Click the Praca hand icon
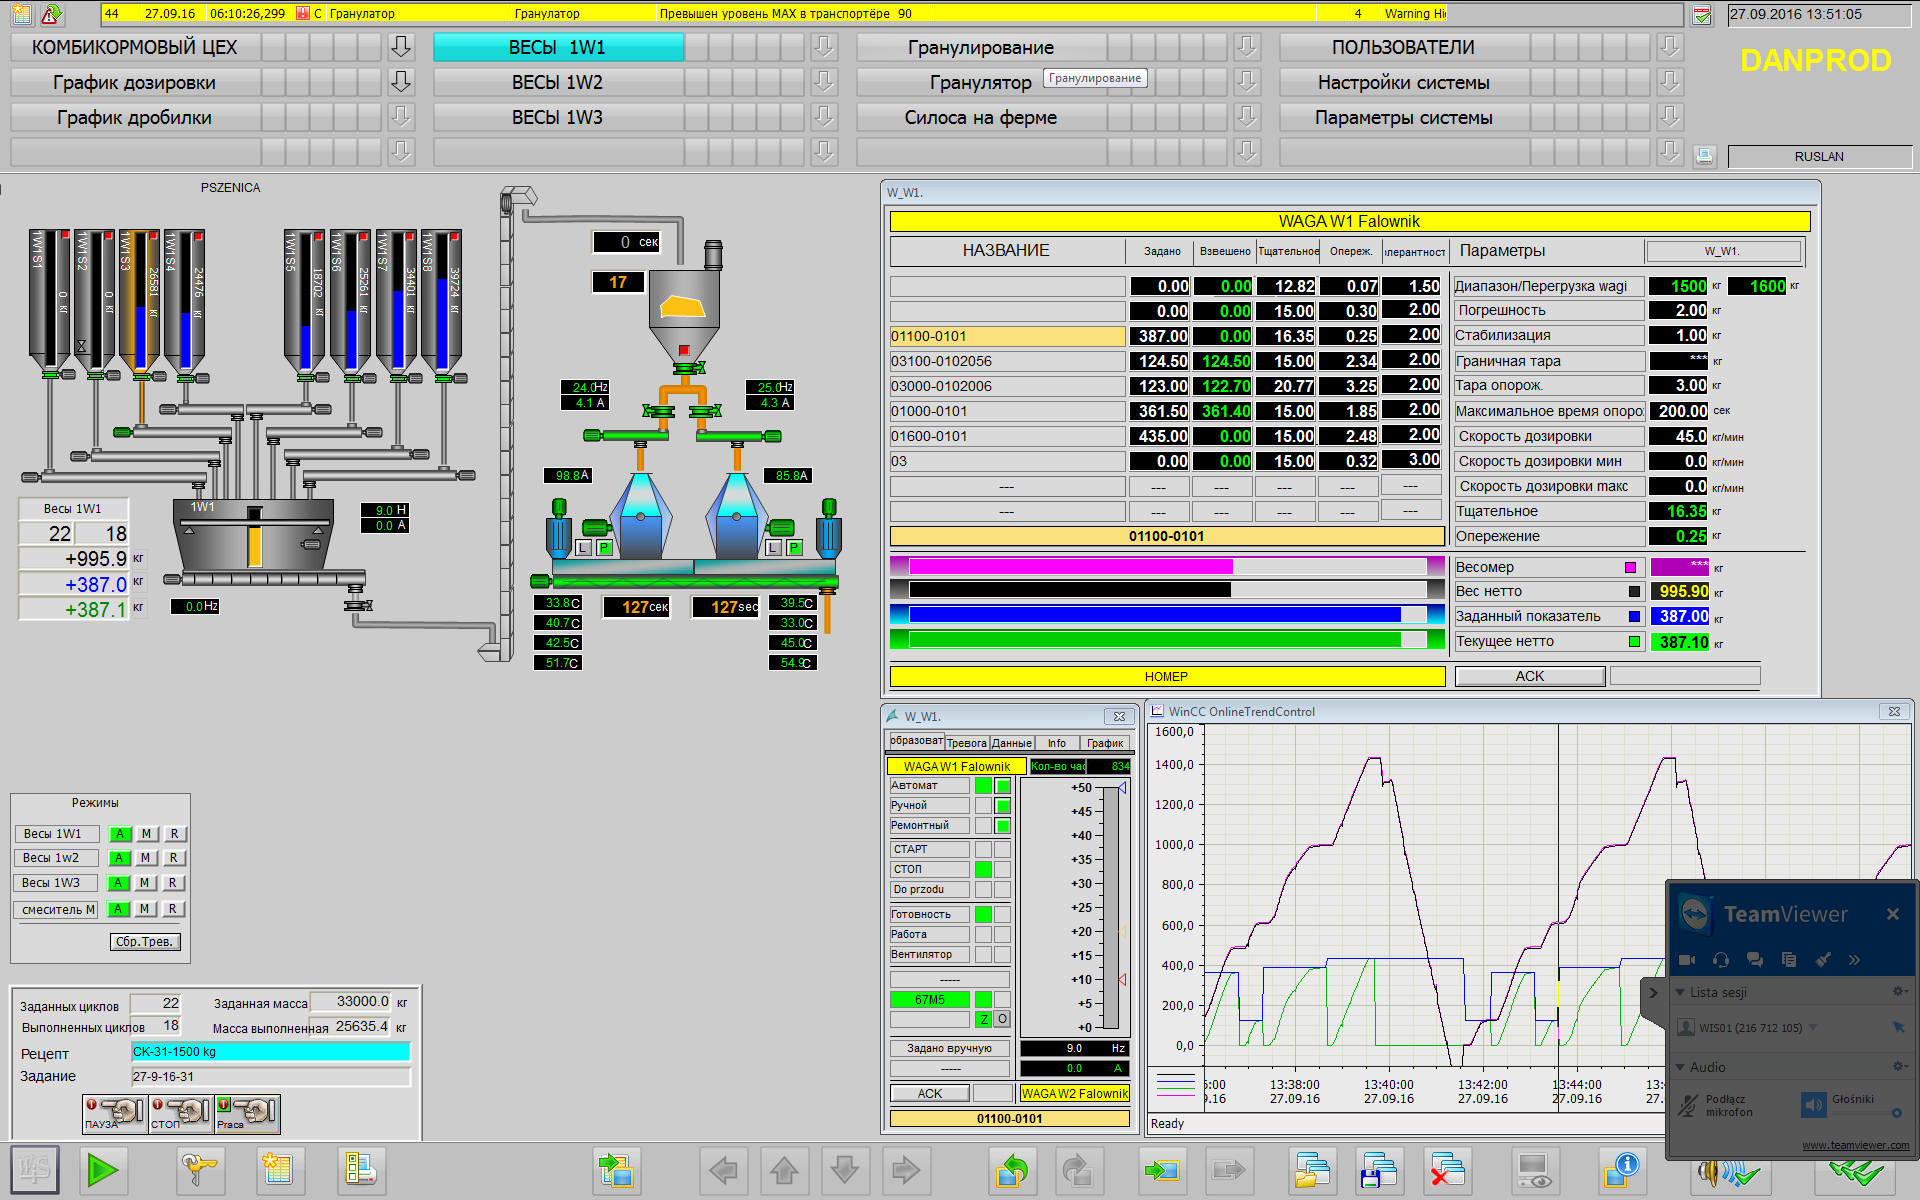Image resolution: width=1920 pixels, height=1200 pixels. pos(247,1113)
